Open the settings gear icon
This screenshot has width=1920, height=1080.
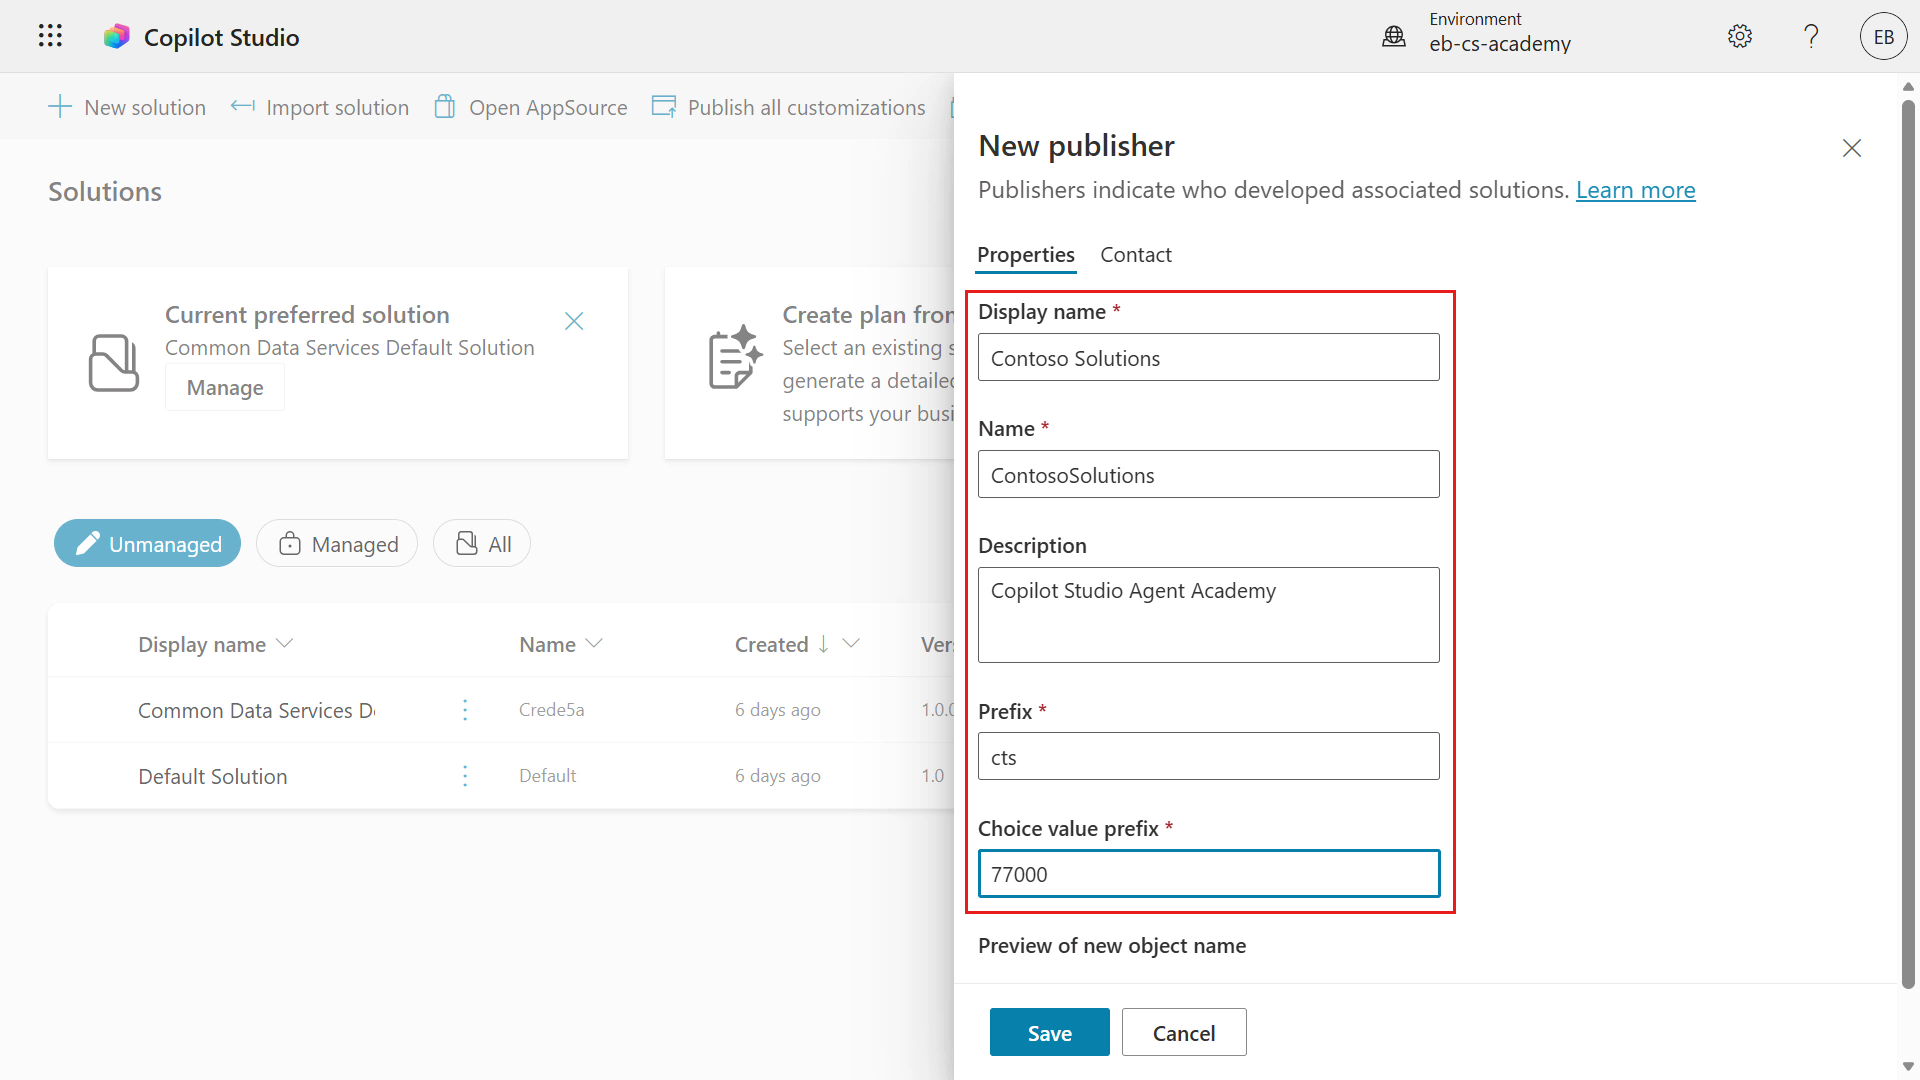pos(1740,36)
